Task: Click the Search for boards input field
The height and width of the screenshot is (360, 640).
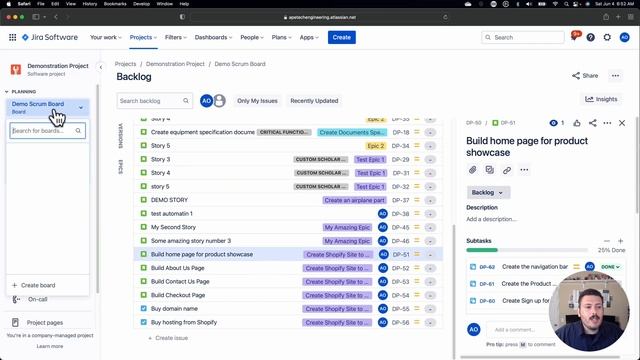Action: click(x=47, y=131)
